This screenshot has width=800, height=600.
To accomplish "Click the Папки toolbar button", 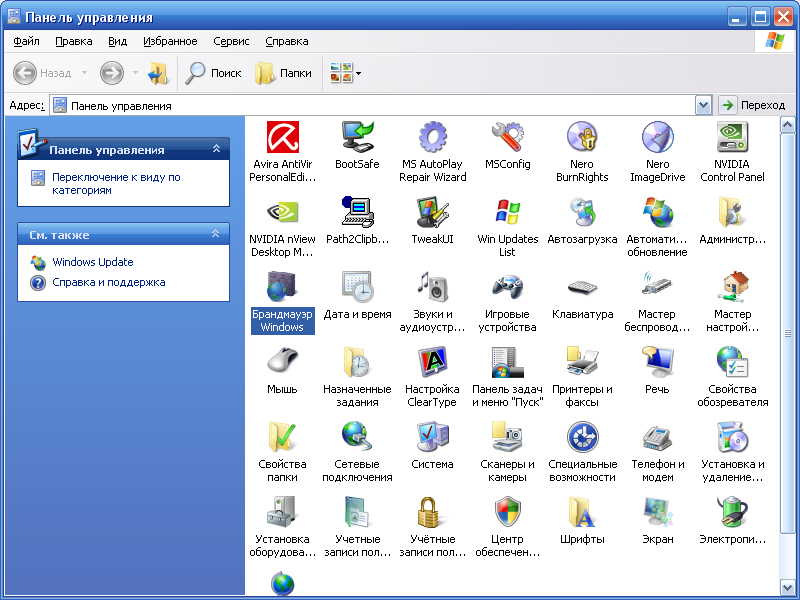I will tap(284, 73).
